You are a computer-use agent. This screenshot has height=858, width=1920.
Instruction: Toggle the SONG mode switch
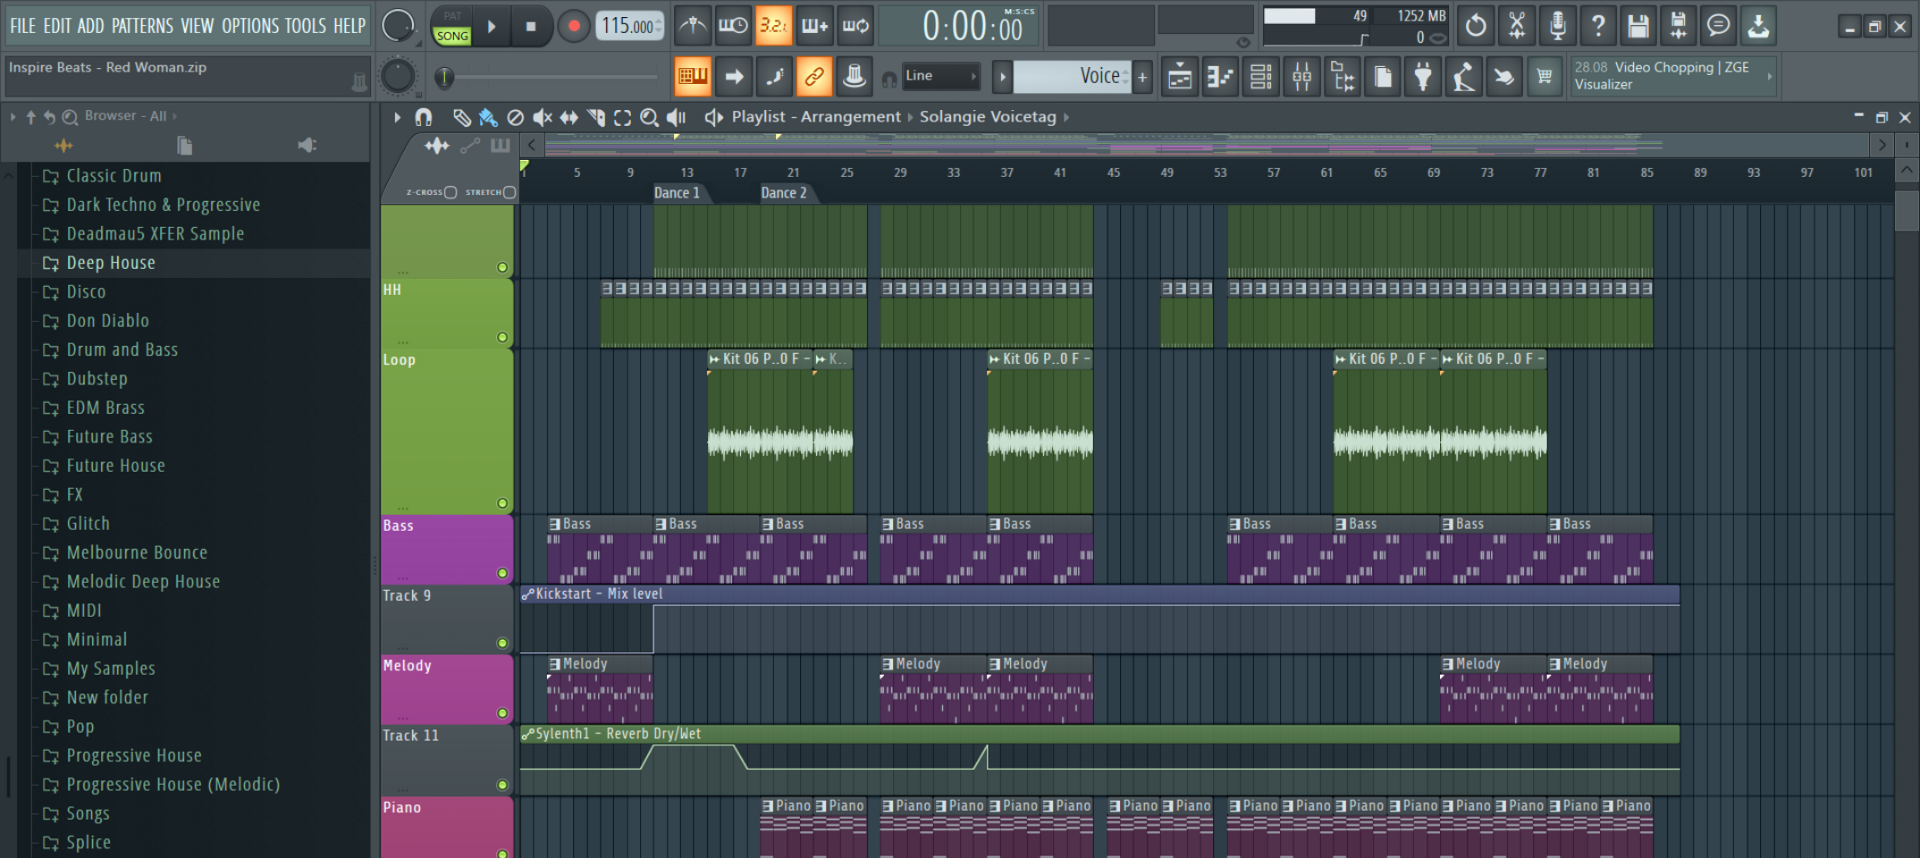point(452,35)
